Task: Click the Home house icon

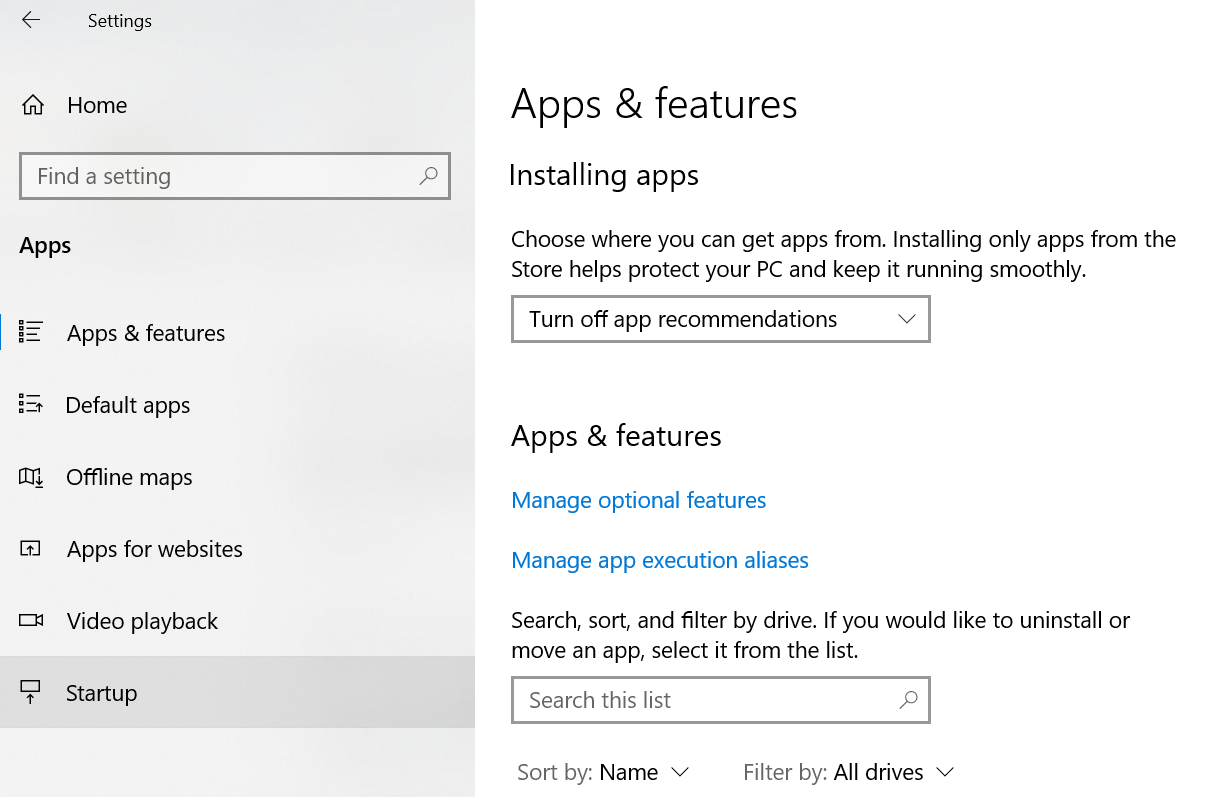Action: (32, 105)
